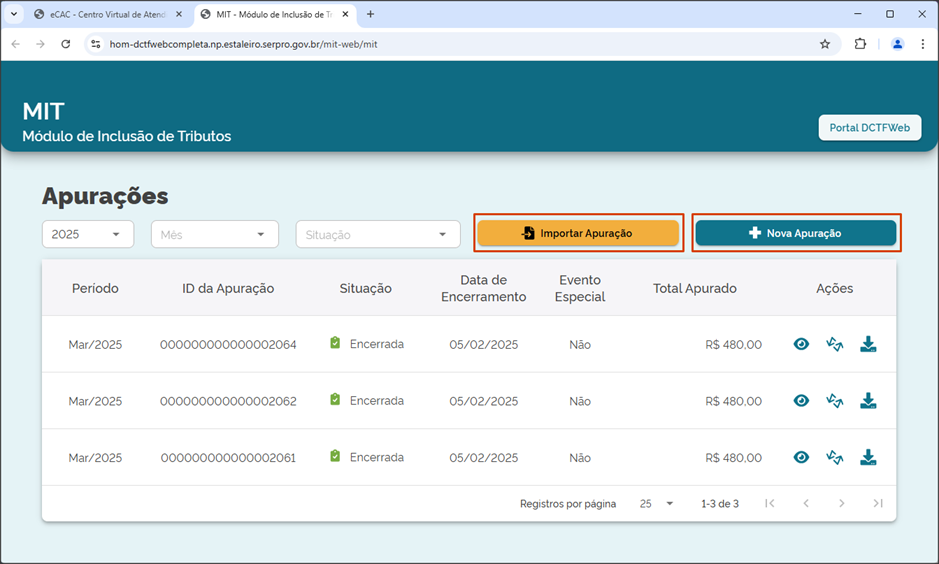This screenshot has width=939, height=564.
Task: Click the Situação column header
Action: [365, 289]
